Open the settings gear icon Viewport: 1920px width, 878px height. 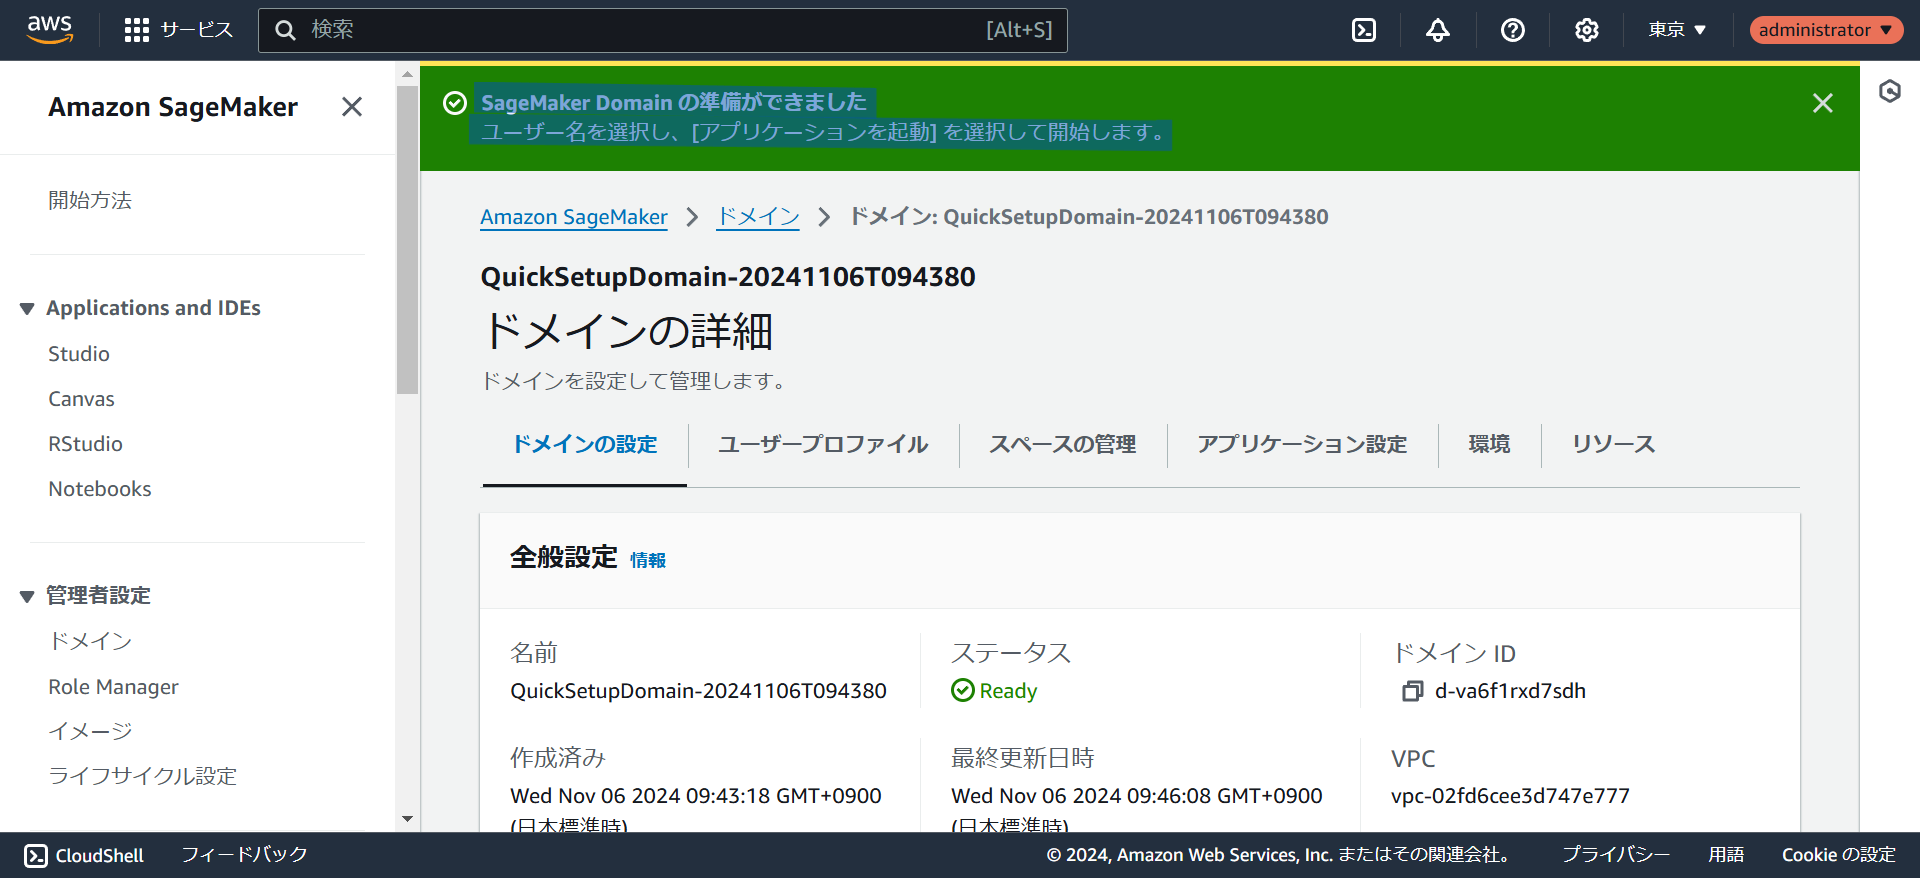(x=1586, y=30)
